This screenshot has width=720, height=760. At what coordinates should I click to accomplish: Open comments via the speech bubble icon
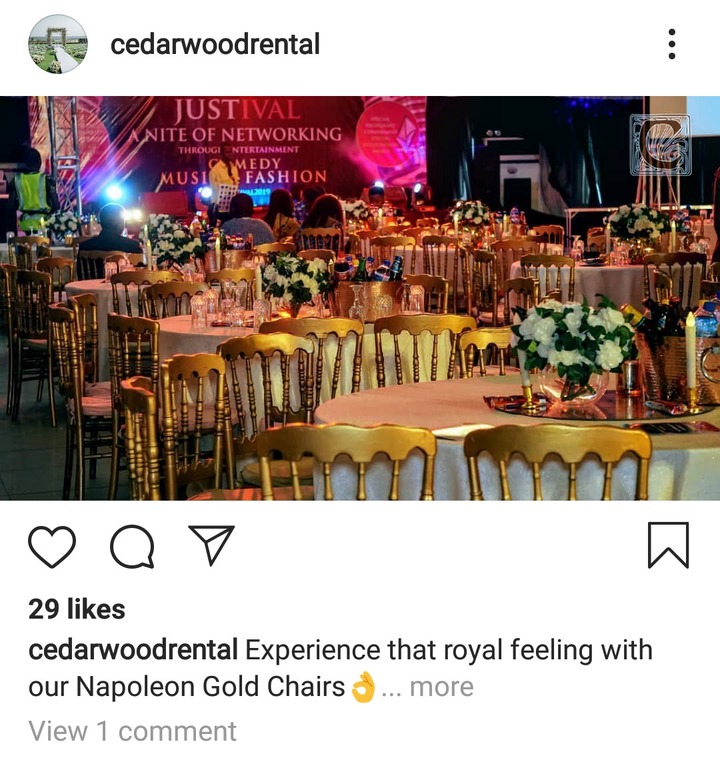[x=132, y=546]
